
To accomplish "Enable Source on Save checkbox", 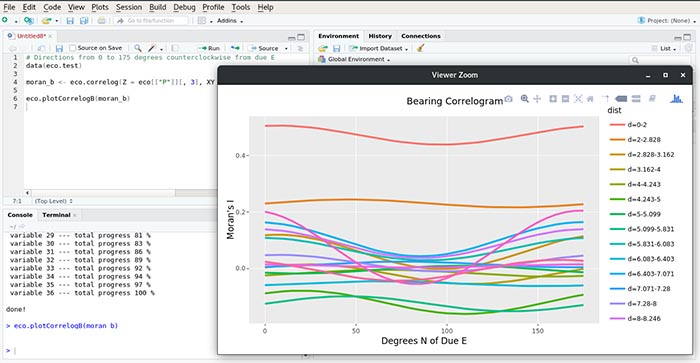I will 73,48.
